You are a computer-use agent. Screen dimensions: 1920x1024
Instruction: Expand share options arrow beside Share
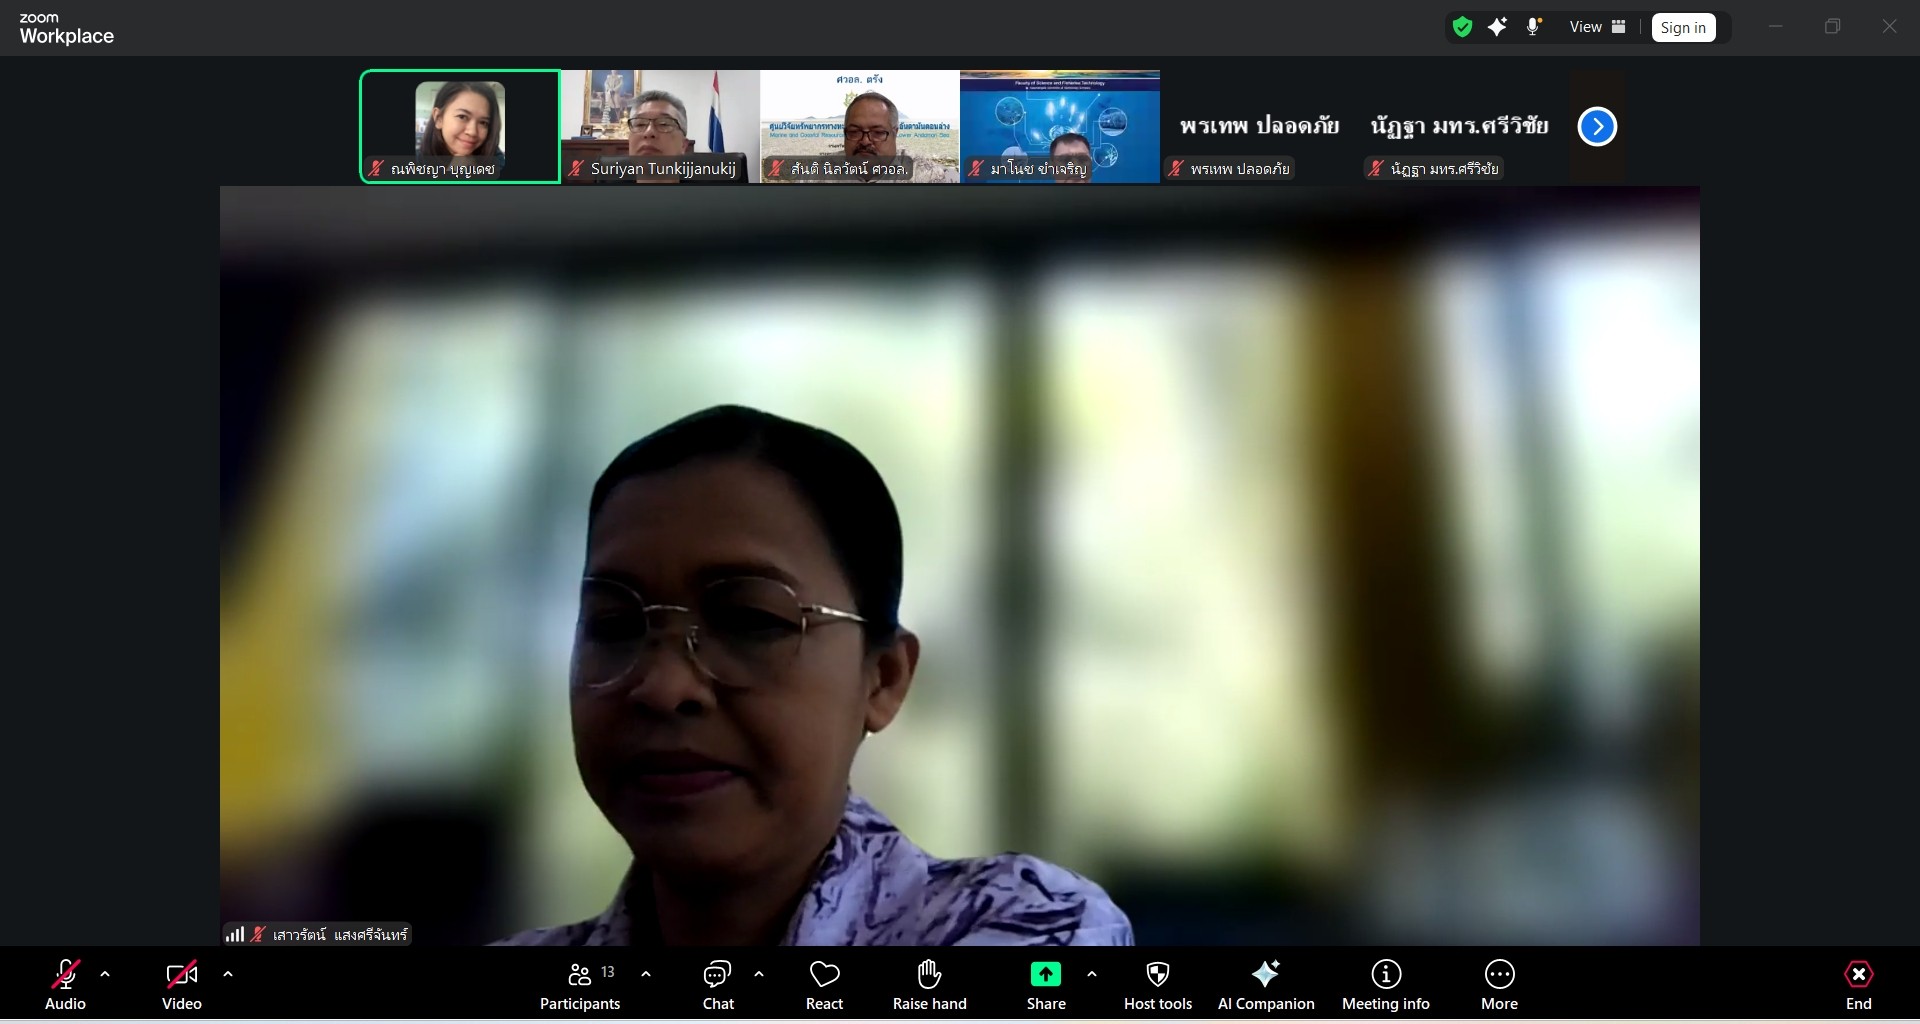[x=1092, y=974]
